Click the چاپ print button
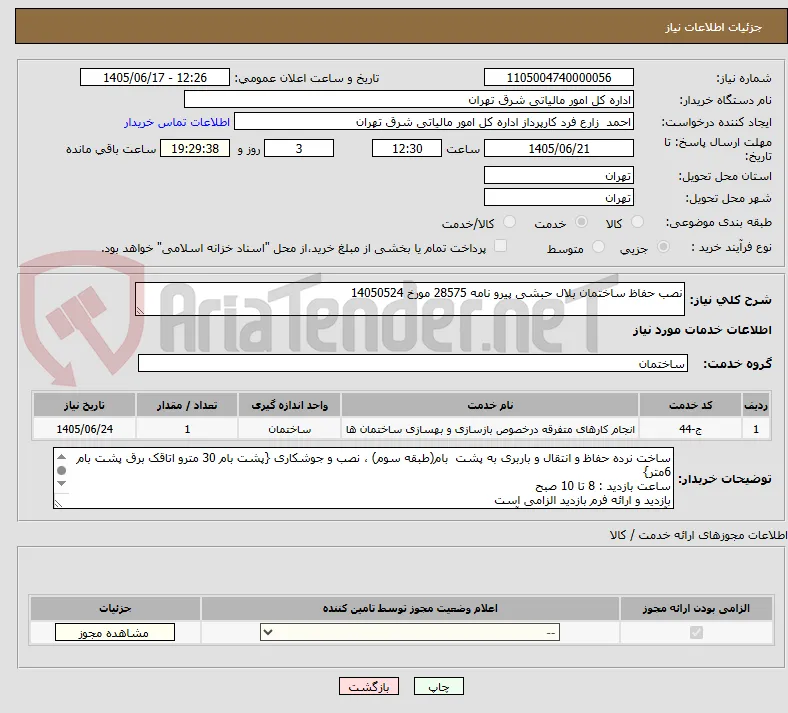This screenshot has height=713, width=788. pos(439,686)
